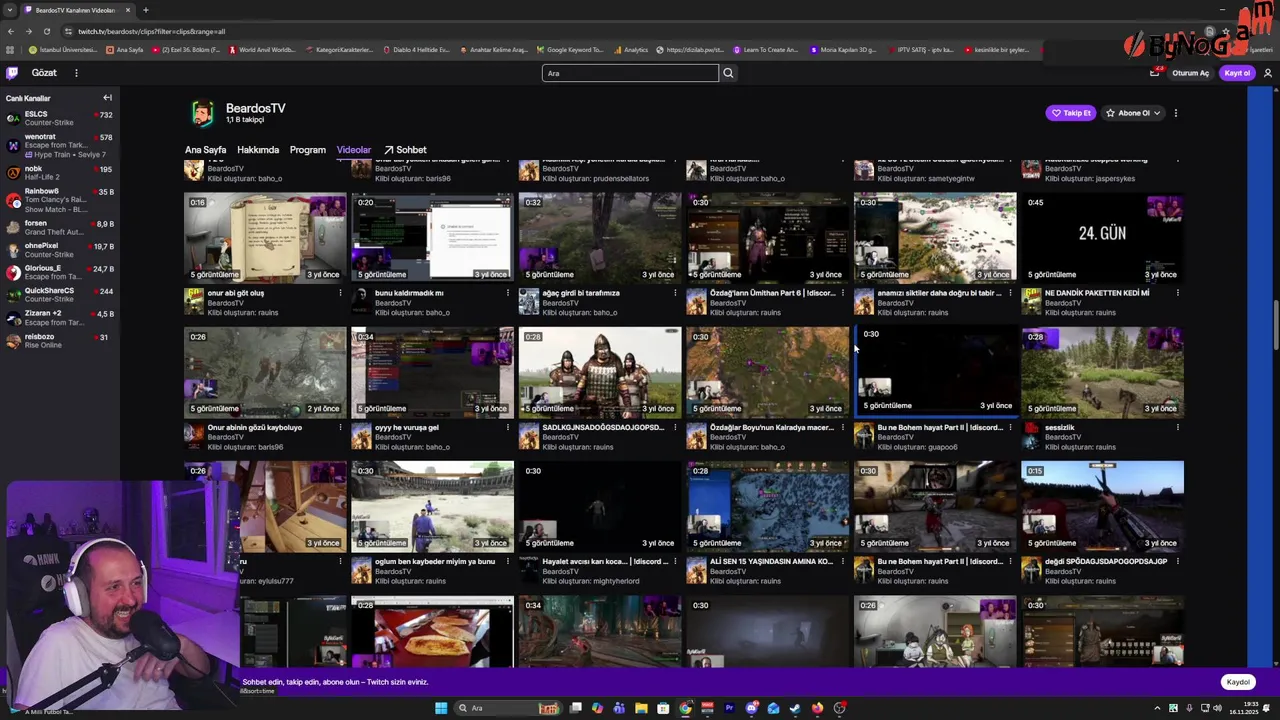The image size is (1280, 720).
Task: Open Task View on taskbar
Action: (576, 708)
